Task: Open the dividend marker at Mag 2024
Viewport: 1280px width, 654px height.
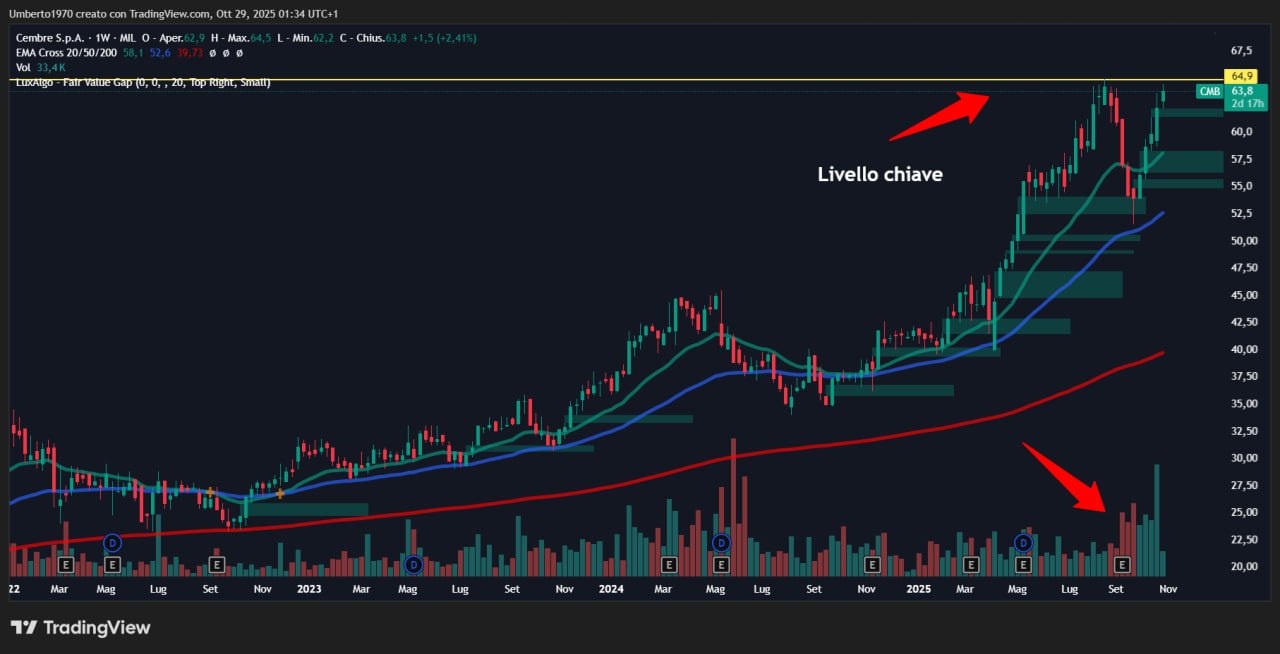Action: coord(721,543)
